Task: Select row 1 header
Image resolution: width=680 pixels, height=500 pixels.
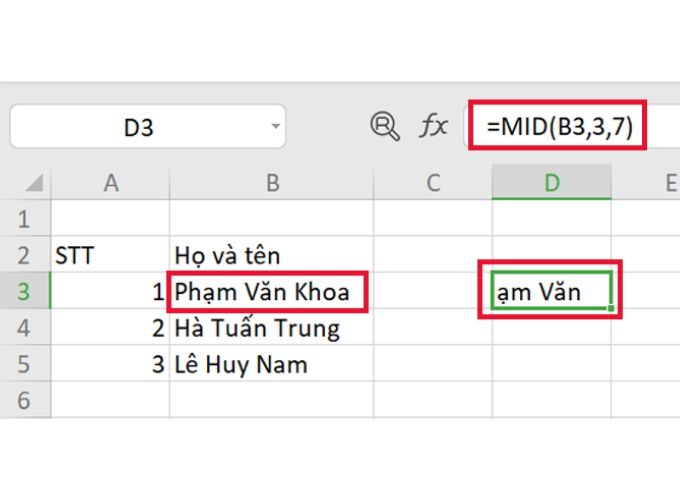Action: (24, 219)
